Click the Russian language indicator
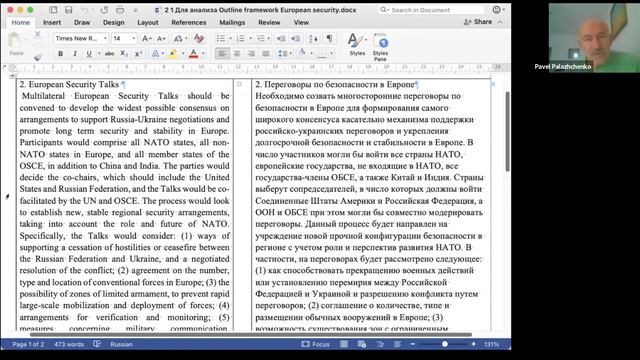The width and height of the screenshot is (640, 360). (121, 344)
